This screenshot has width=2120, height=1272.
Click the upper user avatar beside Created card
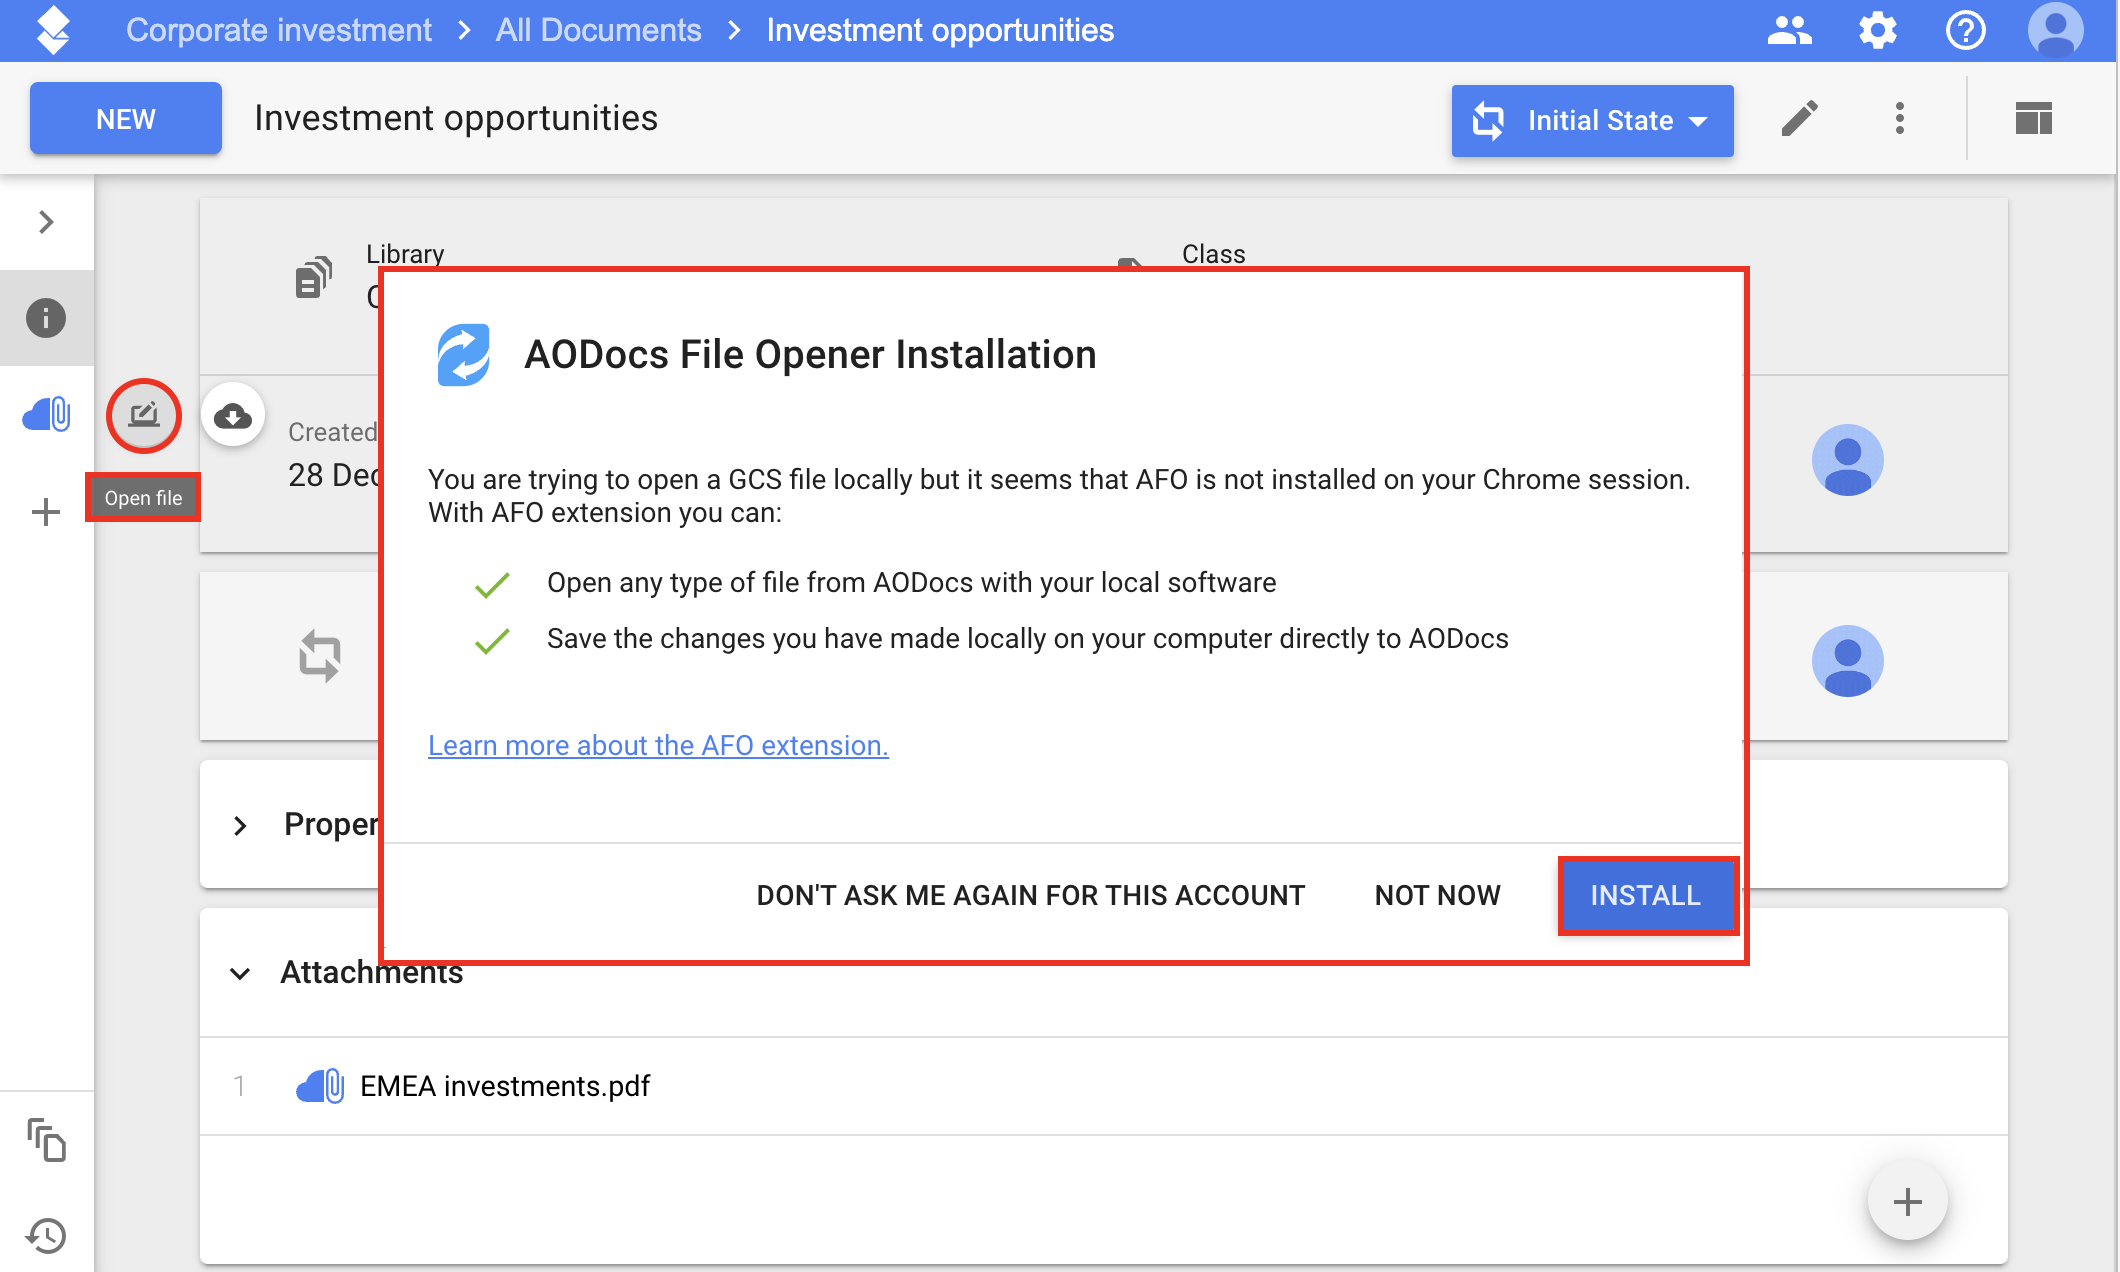pos(1847,461)
